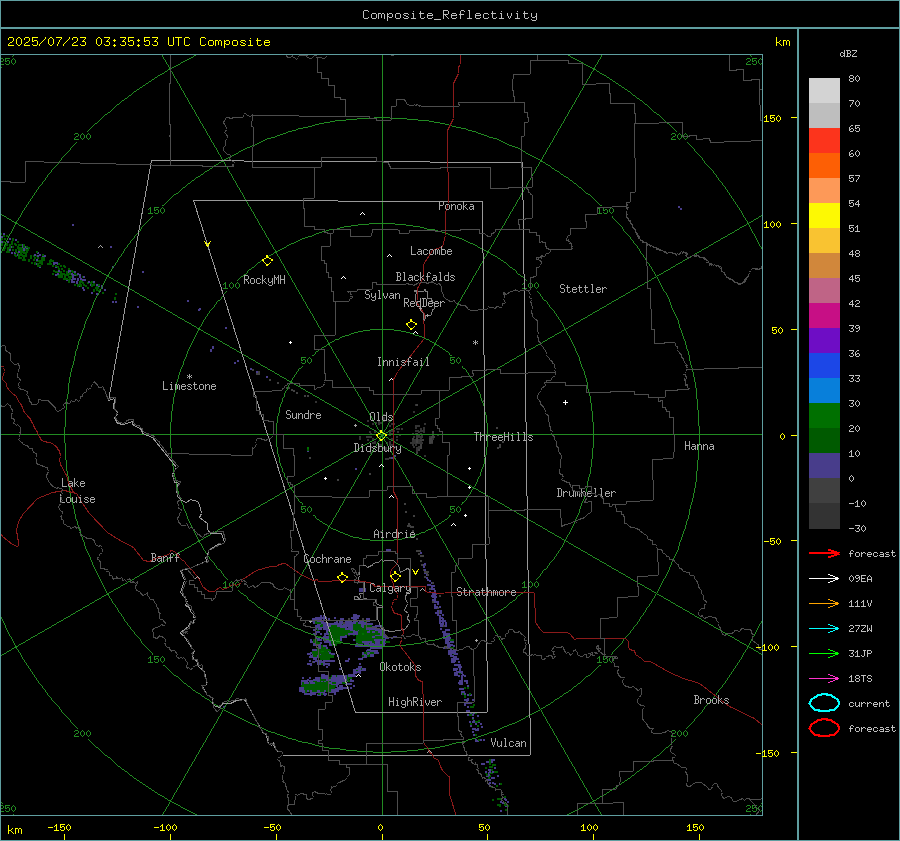
Task: Click the asterisk marker above Limestone
Action: [x=189, y=377]
